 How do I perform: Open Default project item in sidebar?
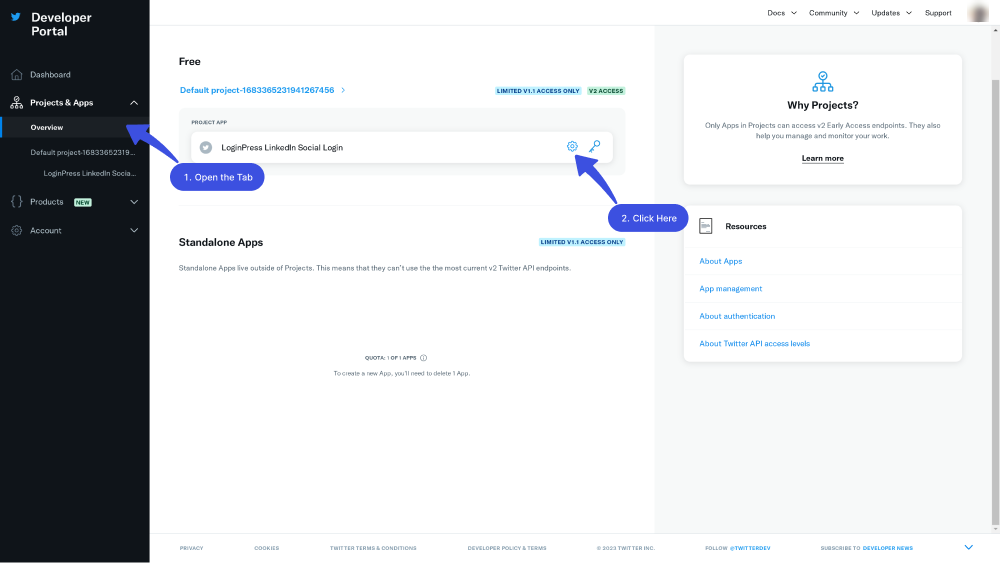click(83, 152)
